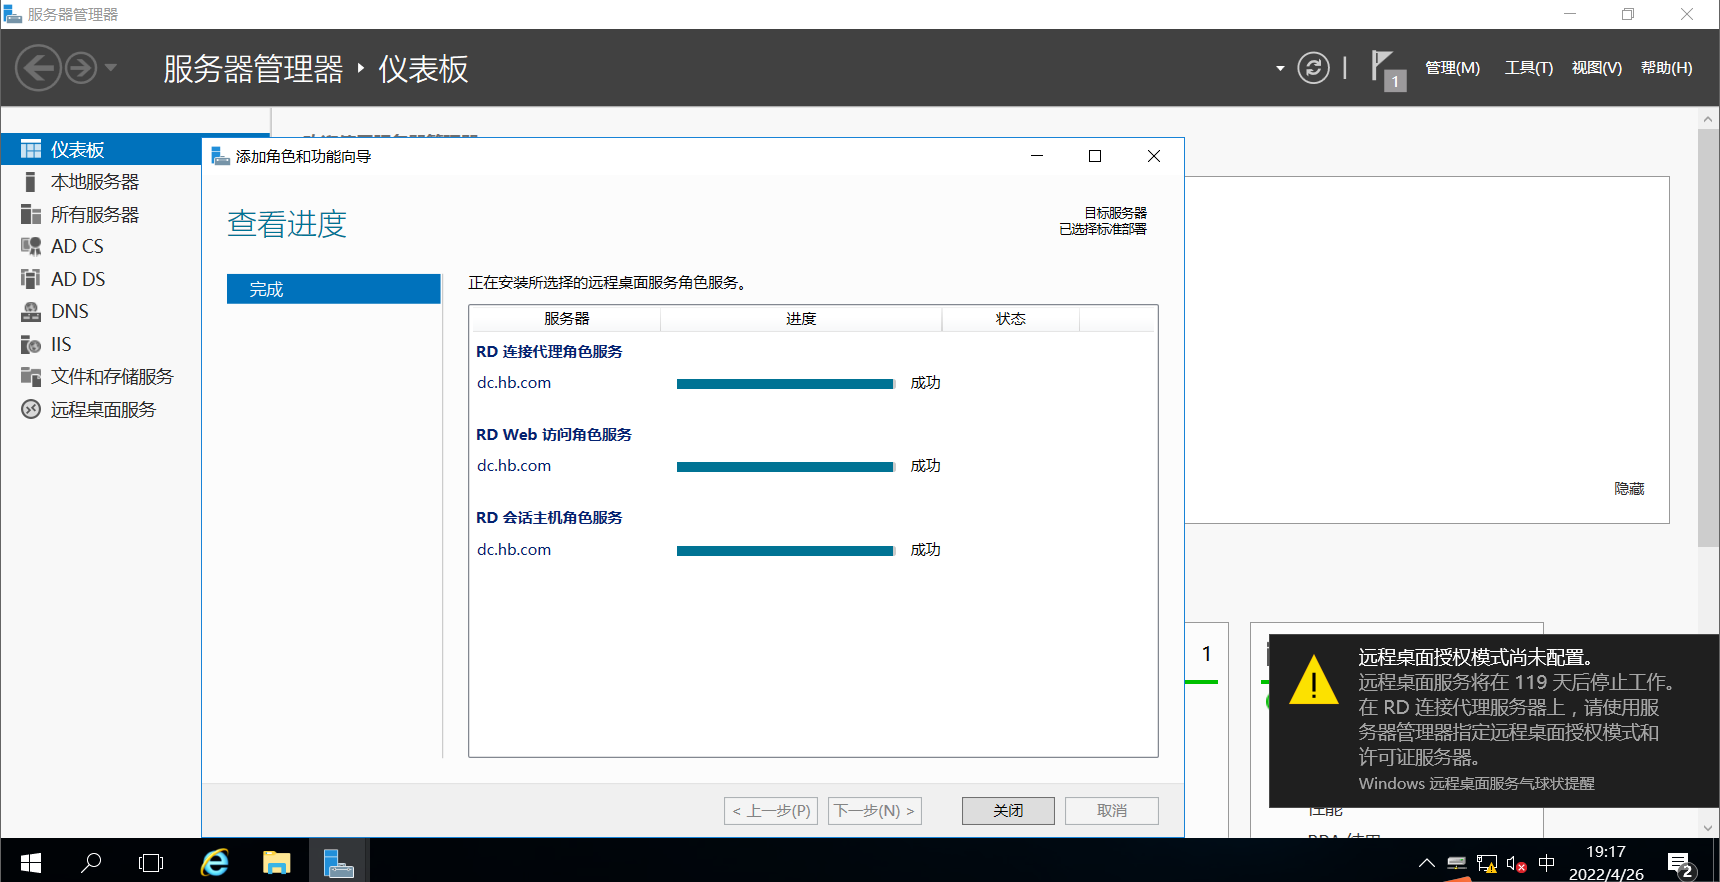Screen dimensions: 1720x882
Task: Click the IIS sidebar icon
Action: click(x=31, y=344)
